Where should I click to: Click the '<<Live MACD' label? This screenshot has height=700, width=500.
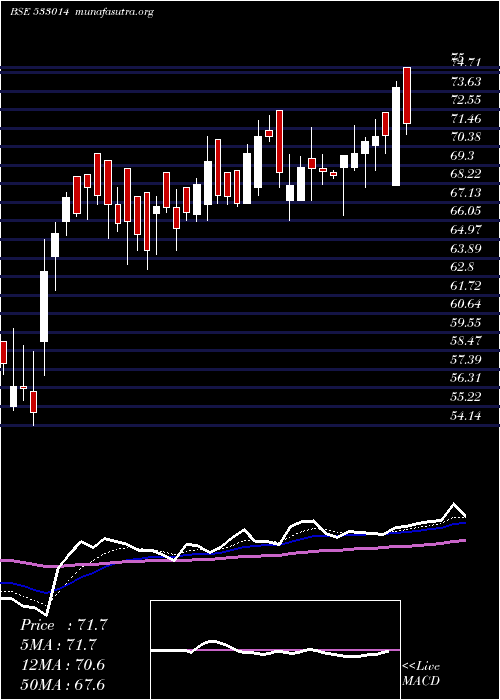tap(421, 674)
